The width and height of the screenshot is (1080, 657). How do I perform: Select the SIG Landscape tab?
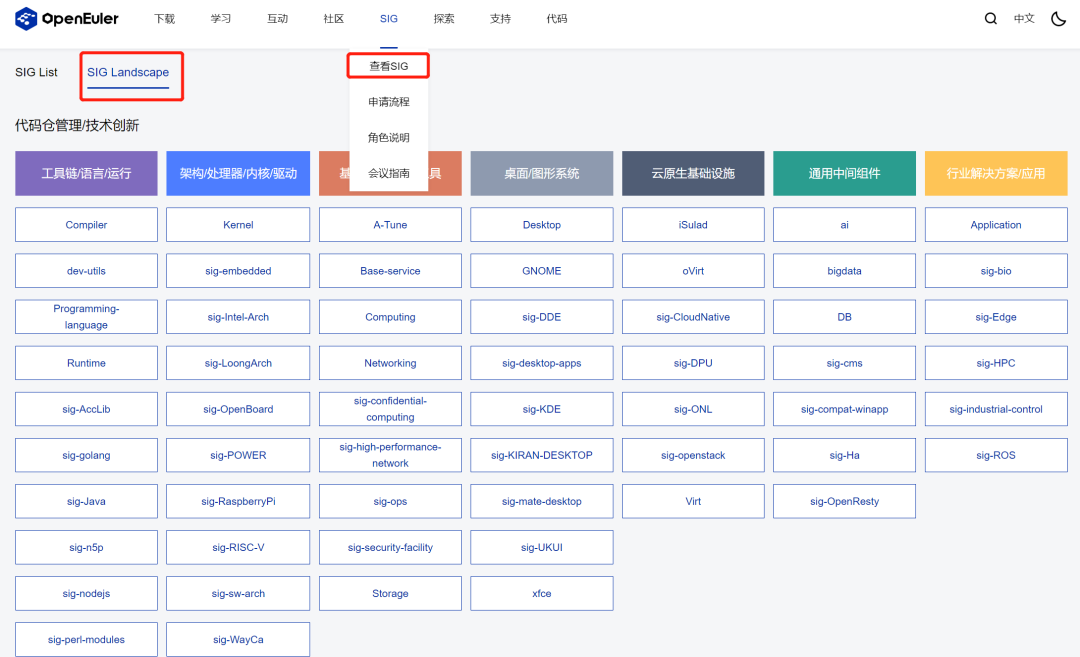point(130,72)
